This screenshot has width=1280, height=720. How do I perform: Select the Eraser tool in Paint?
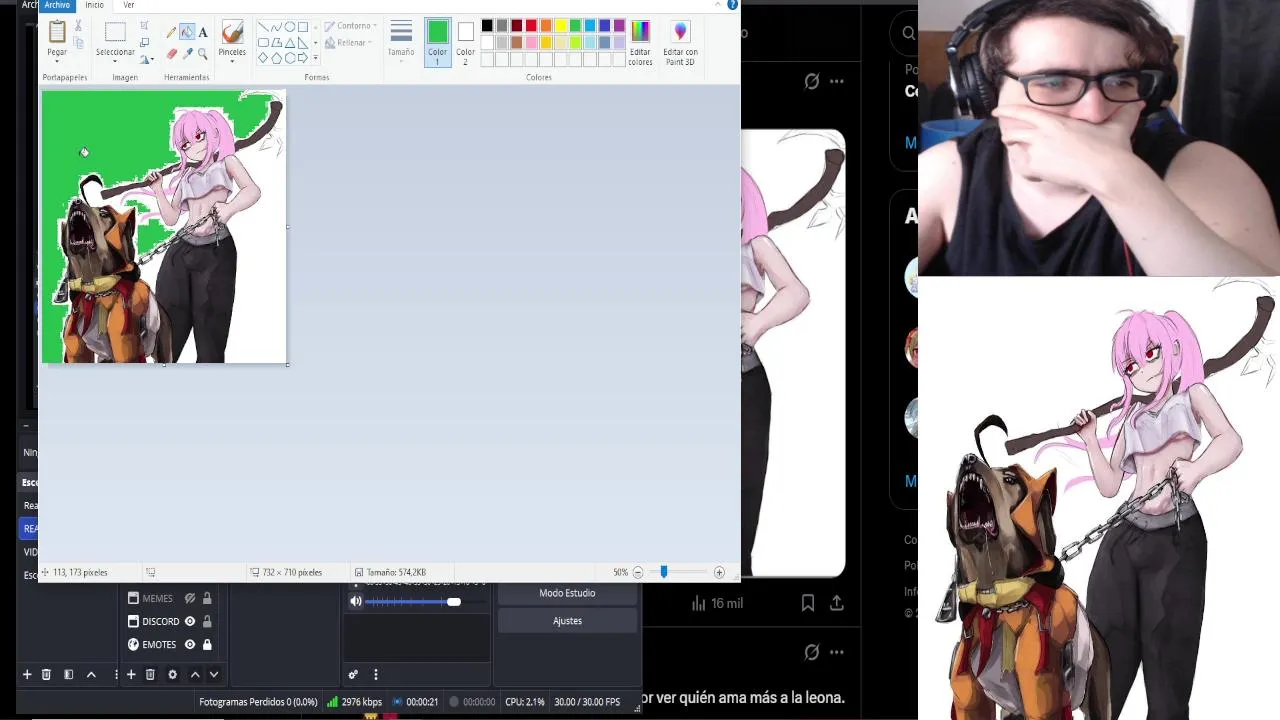click(x=172, y=53)
